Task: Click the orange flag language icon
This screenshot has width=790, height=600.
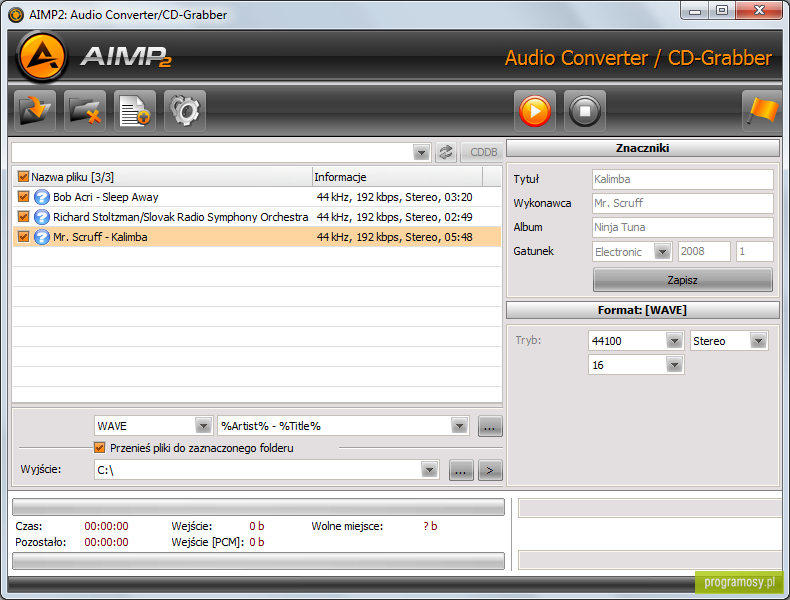Action: point(762,111)
